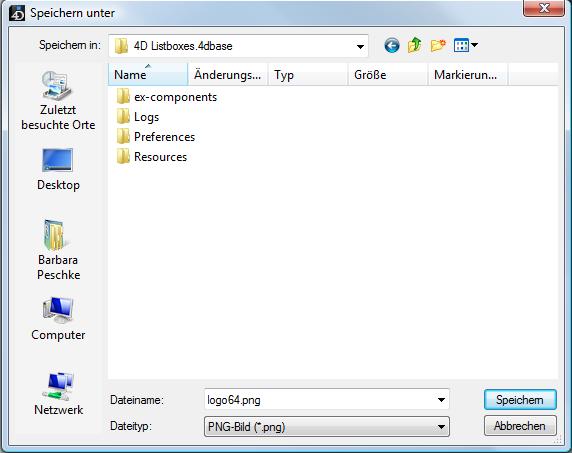Open the view menu icon
The height and width of the screenshot is (453, 572).
[465, 46]
